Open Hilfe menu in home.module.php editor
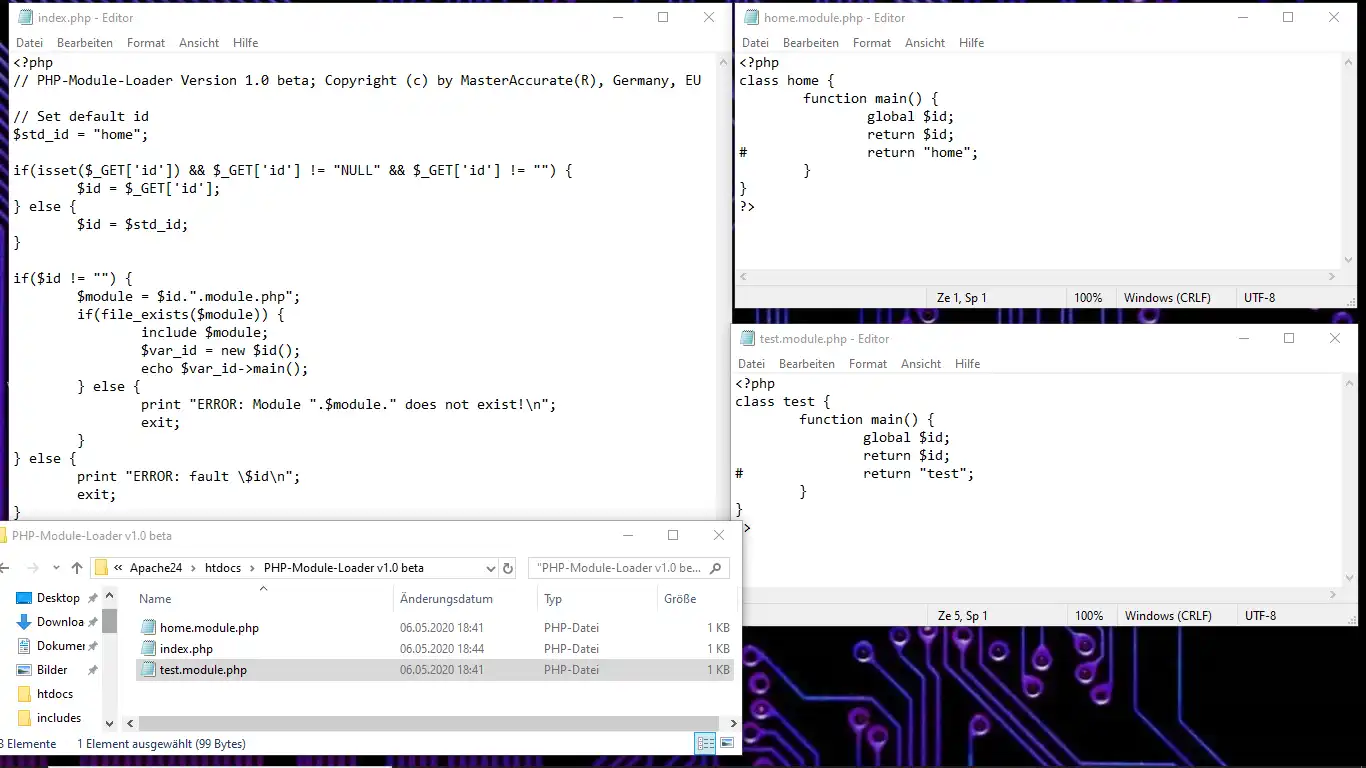 coord(972,43)
